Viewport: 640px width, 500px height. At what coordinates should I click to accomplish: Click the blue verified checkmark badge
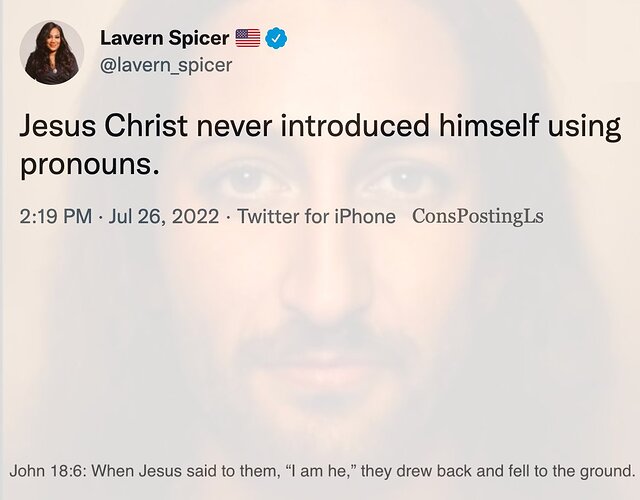tap(277, 39)
